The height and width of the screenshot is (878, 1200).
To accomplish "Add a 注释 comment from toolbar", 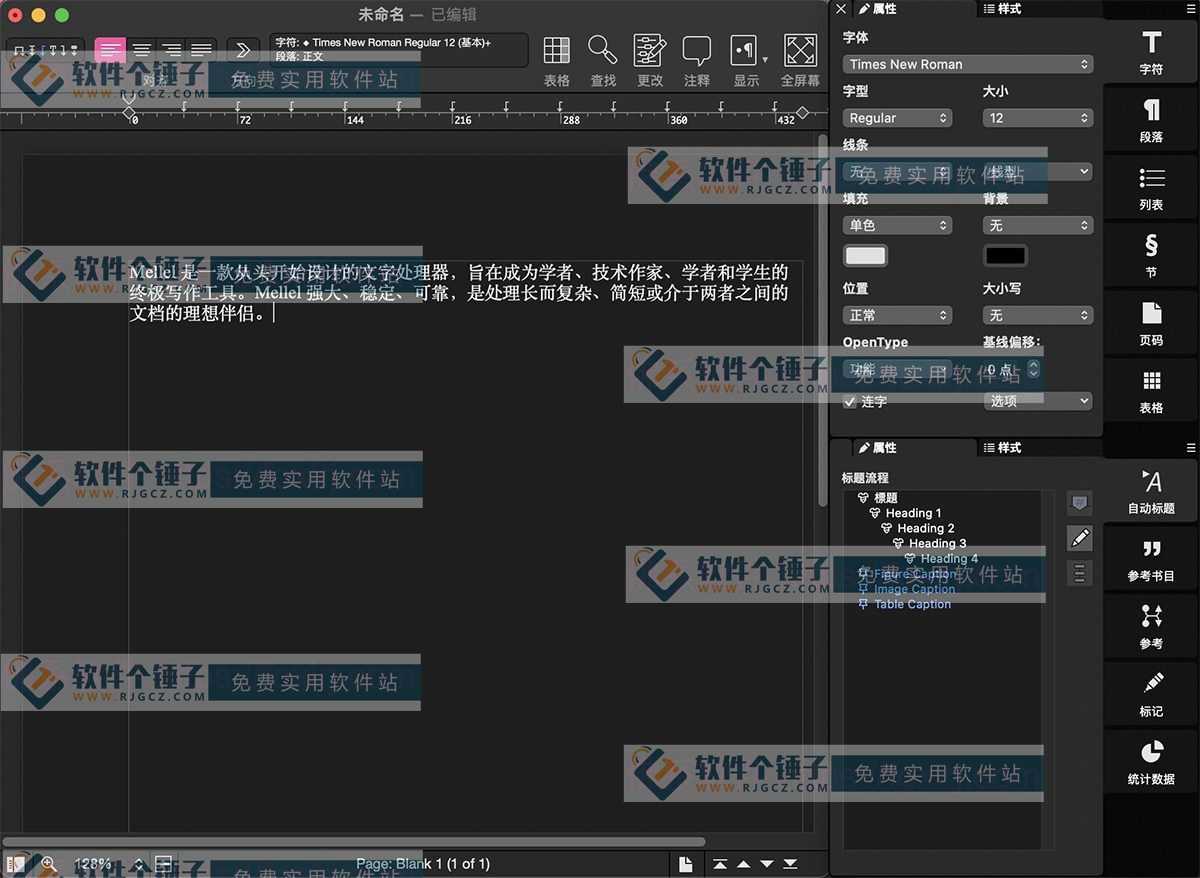I will [x=697, y=60].
